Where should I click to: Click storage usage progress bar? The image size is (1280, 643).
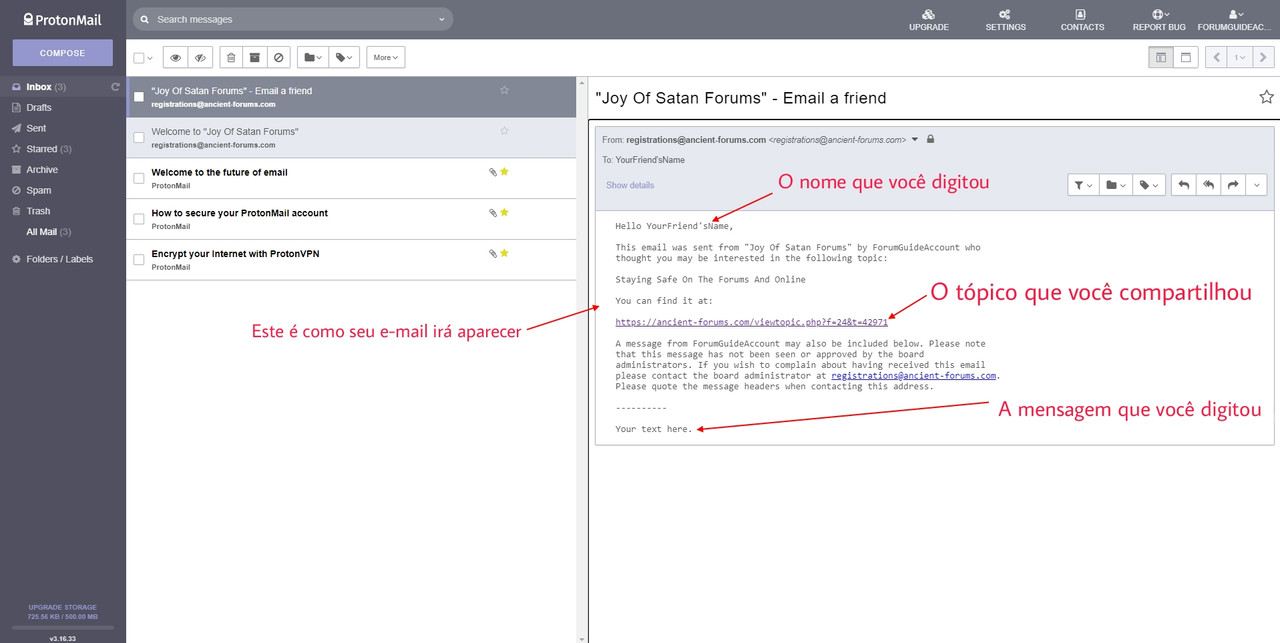click(63, 627)
